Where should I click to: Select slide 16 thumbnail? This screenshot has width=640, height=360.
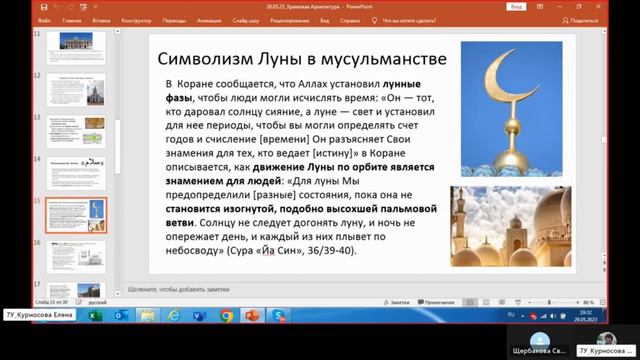[x=76, y=257]
